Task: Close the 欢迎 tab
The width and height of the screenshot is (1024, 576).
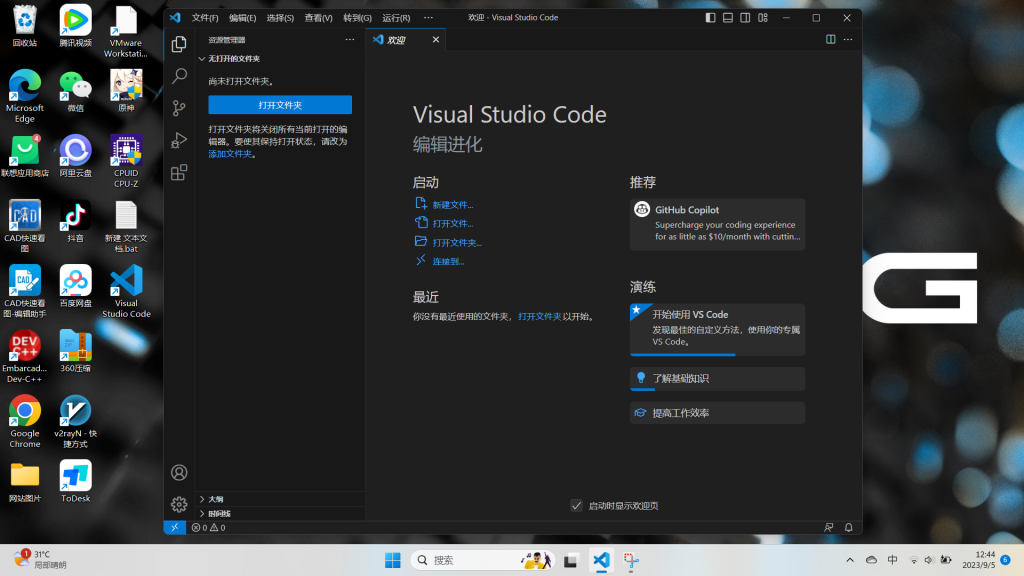Action: pyautogui.click(x=436, y=40)
